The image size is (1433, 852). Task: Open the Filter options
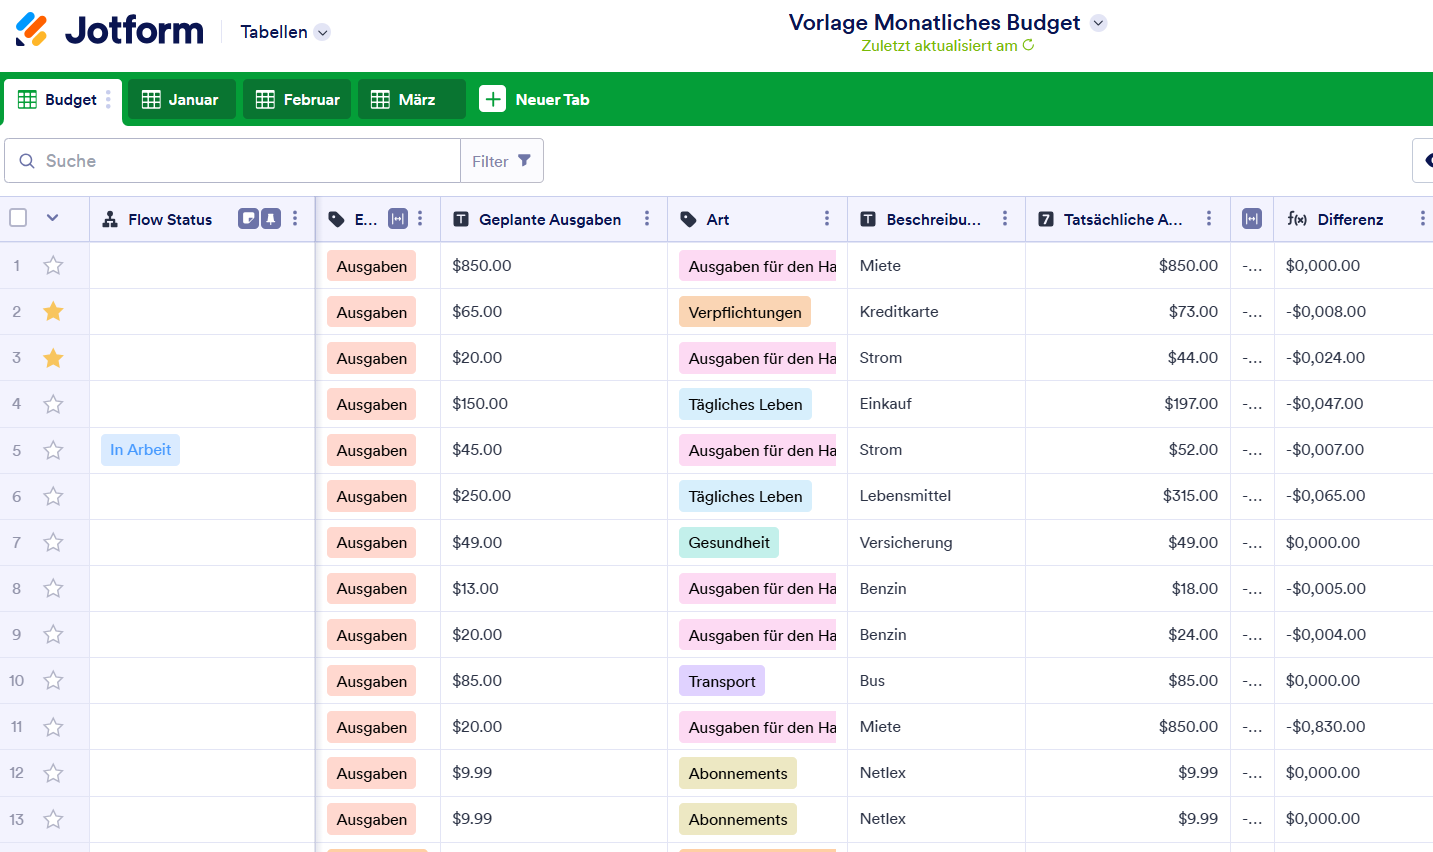point(501,160)
